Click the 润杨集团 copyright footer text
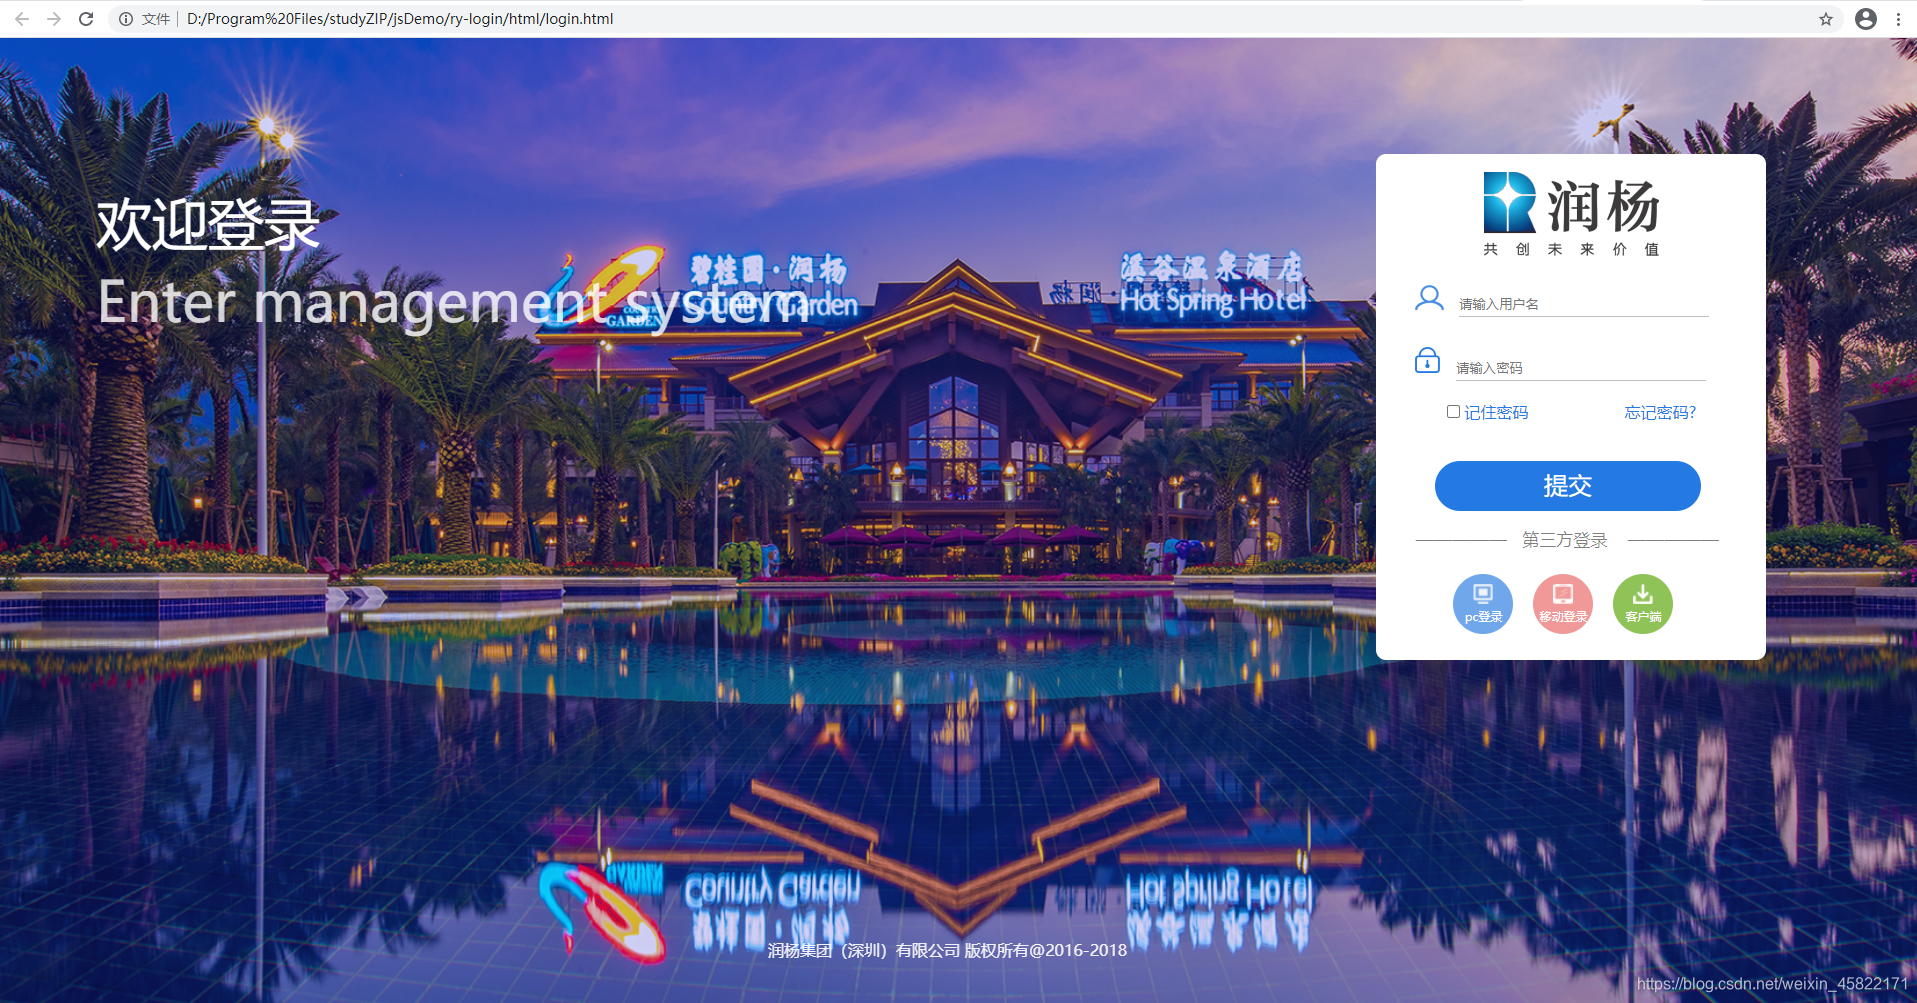This screenshot has height=1003, width=1917. [947, 950]
